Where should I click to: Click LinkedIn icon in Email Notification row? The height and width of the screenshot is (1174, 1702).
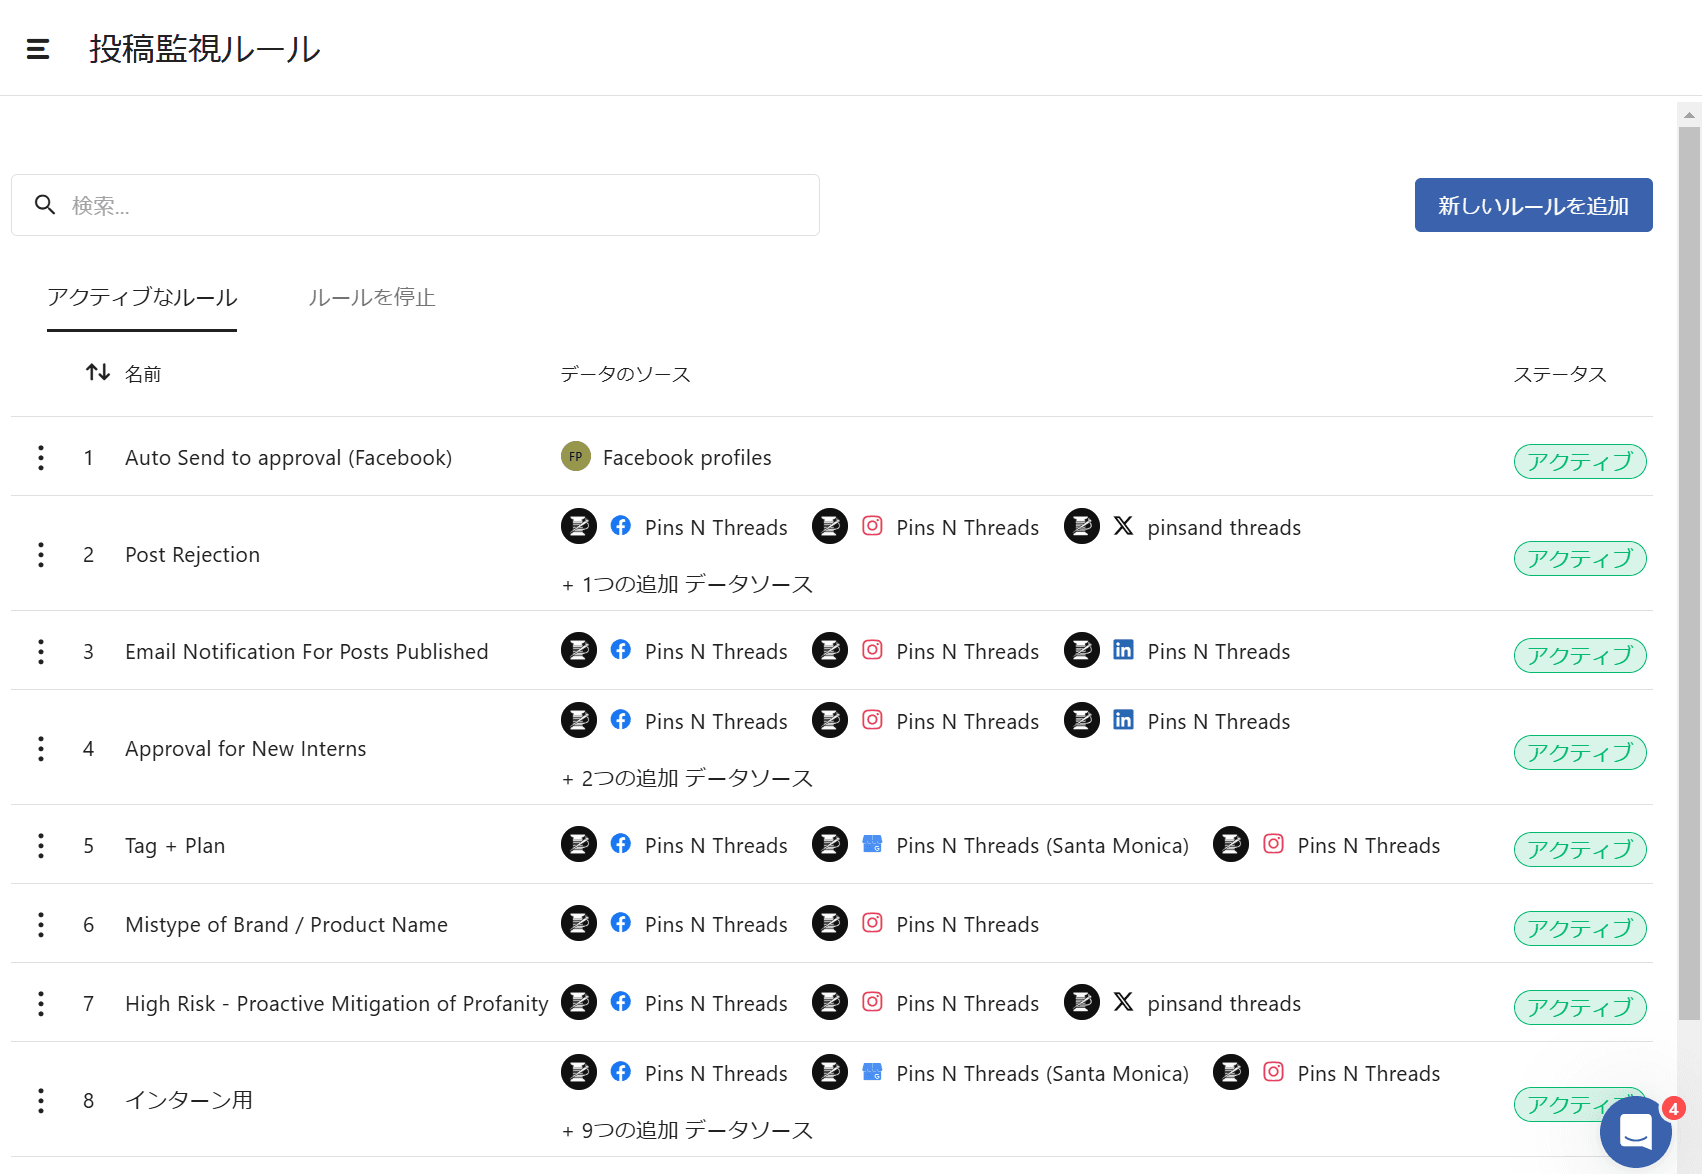(1123, 651)
